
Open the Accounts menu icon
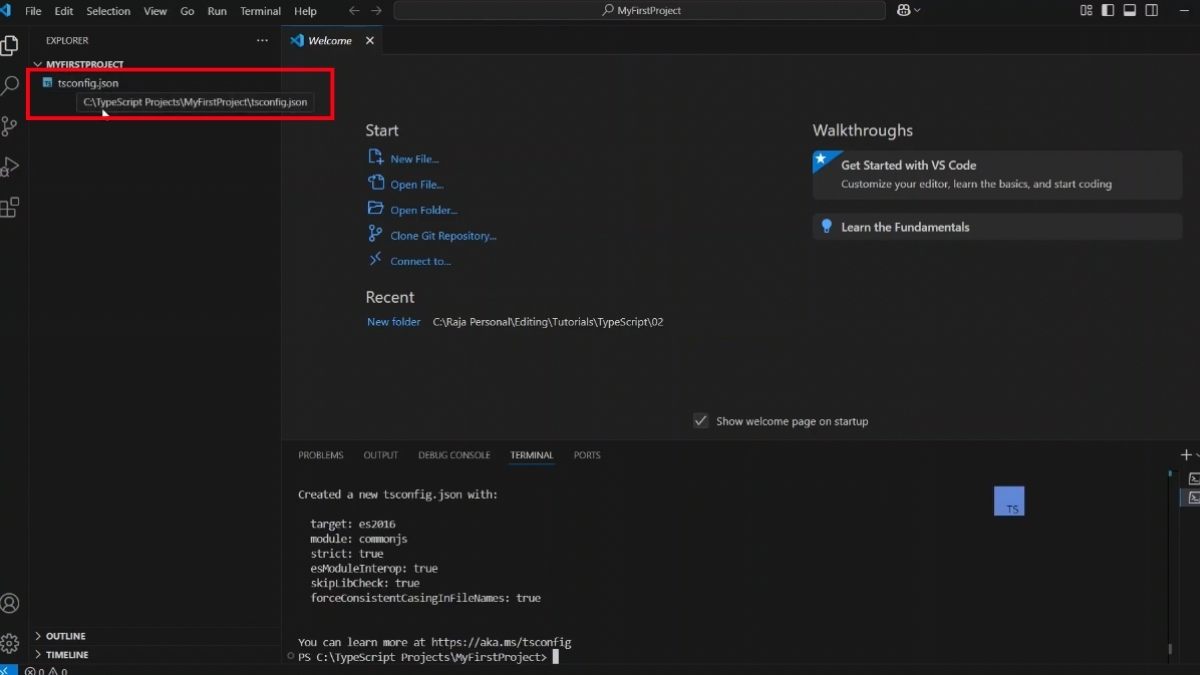click(x=10, y=603)
